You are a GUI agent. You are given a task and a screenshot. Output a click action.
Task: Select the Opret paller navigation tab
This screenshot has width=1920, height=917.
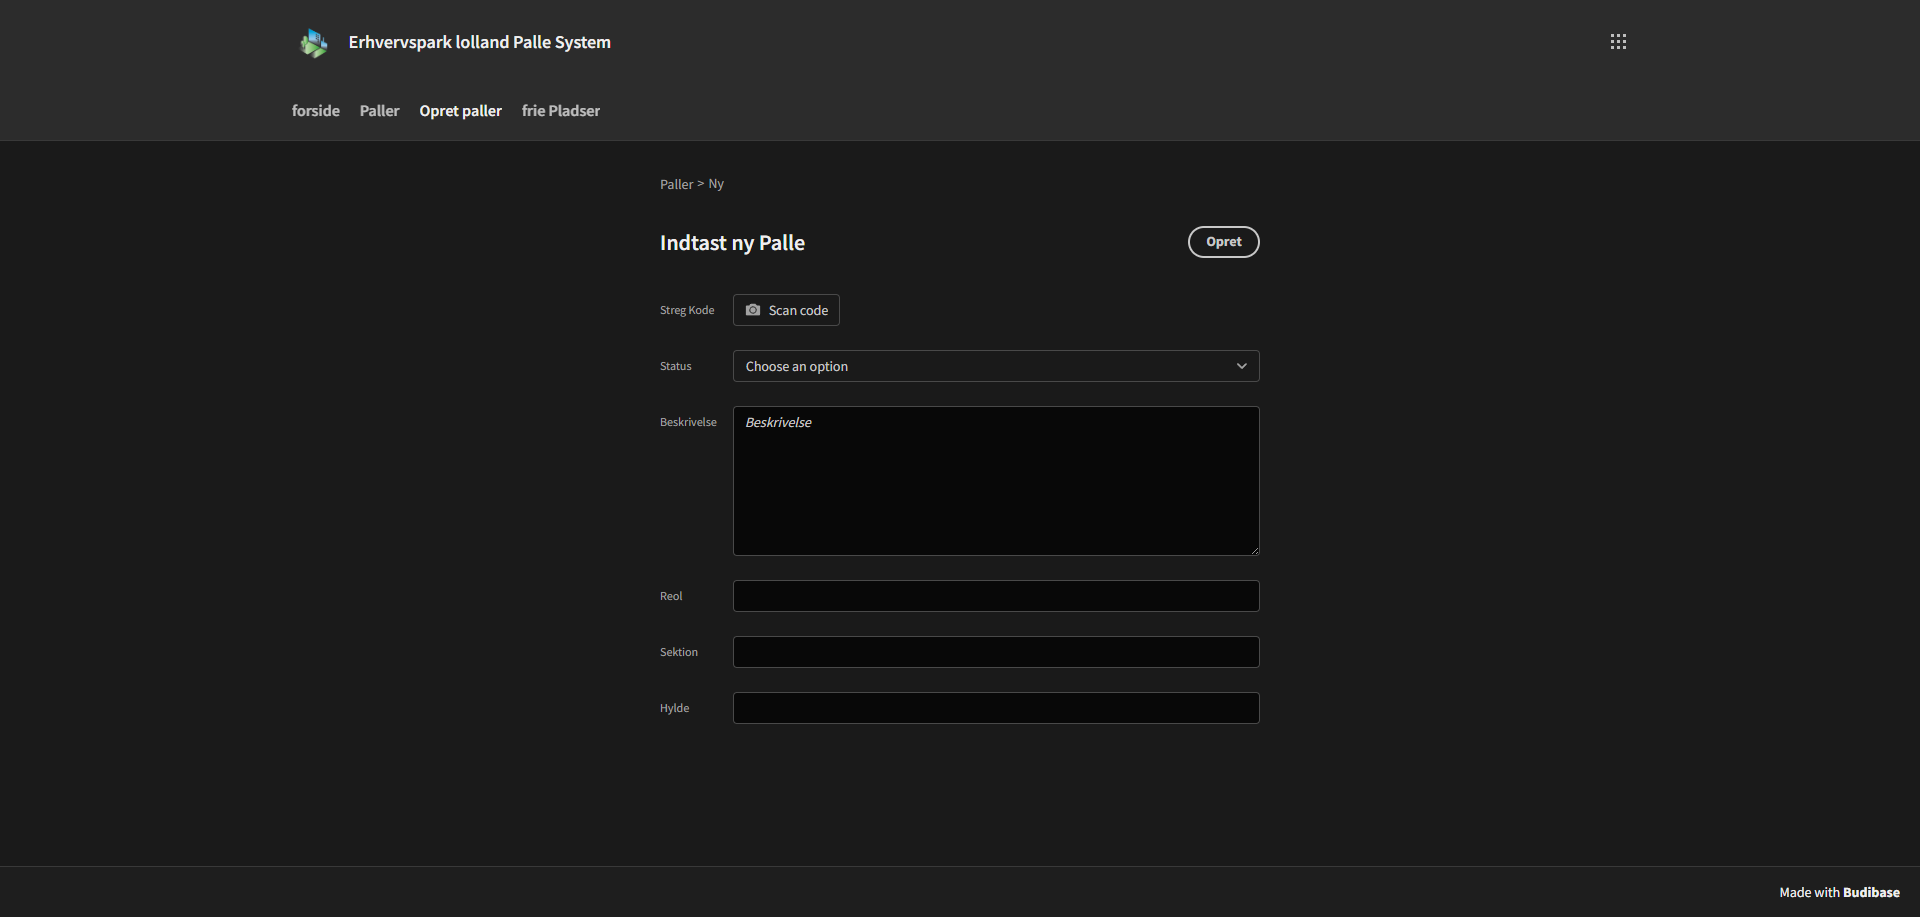tap(460, 111)
